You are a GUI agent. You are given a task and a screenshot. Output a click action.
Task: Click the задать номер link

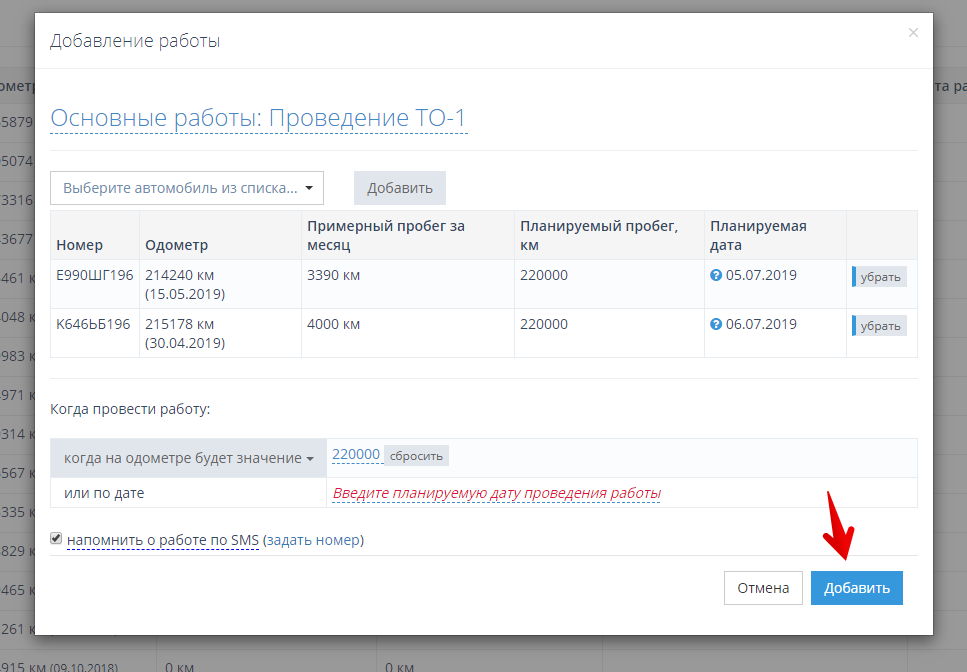tap(313, 540)
